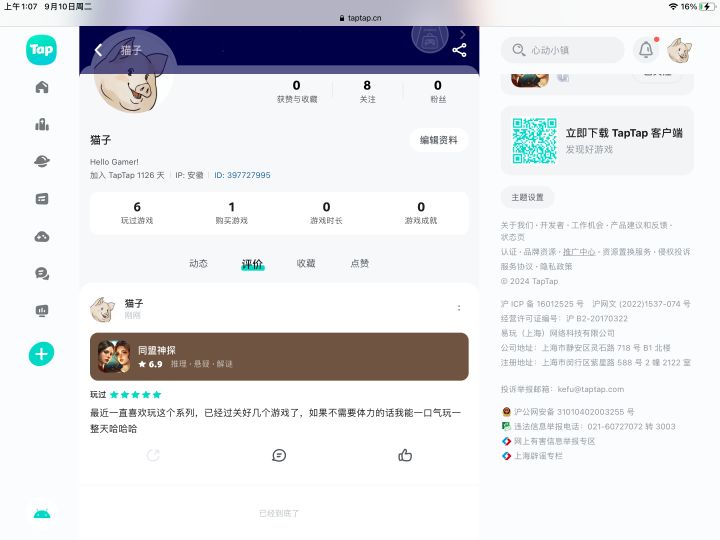Click the green plus create button

pyautogui.click(x=41, y=354)
